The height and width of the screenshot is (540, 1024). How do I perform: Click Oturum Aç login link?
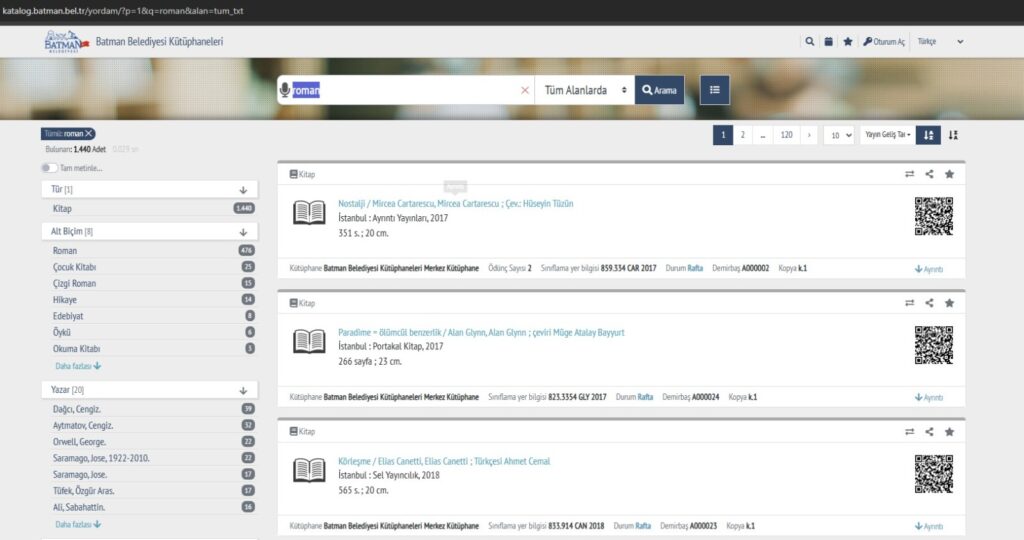pyautogui.click(x=884, y=41)
